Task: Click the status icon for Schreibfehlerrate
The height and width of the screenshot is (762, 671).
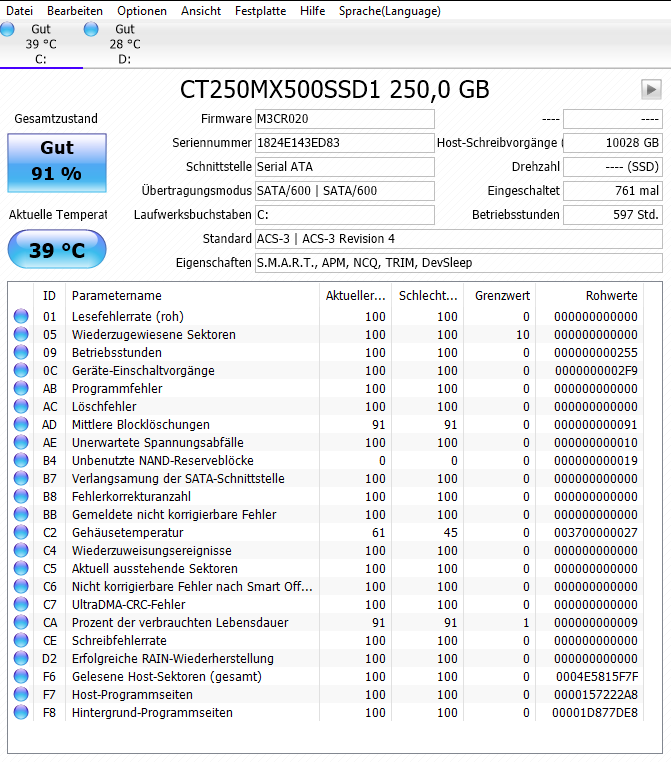Action: [21, 640]
